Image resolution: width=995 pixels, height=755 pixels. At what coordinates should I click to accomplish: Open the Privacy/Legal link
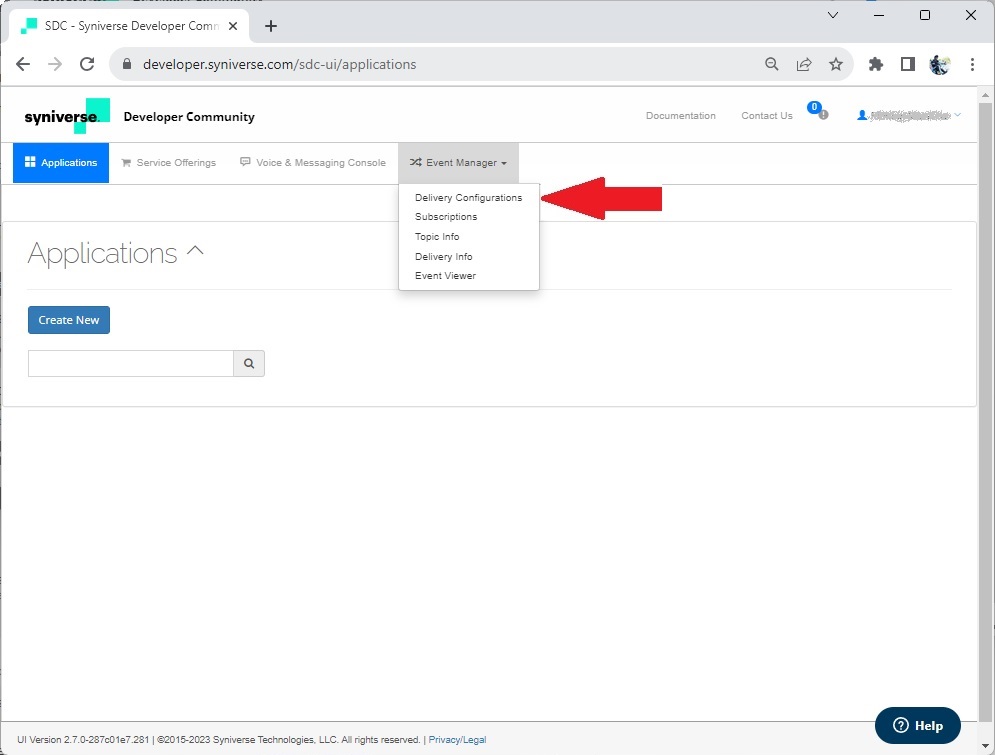click(457, 740)
